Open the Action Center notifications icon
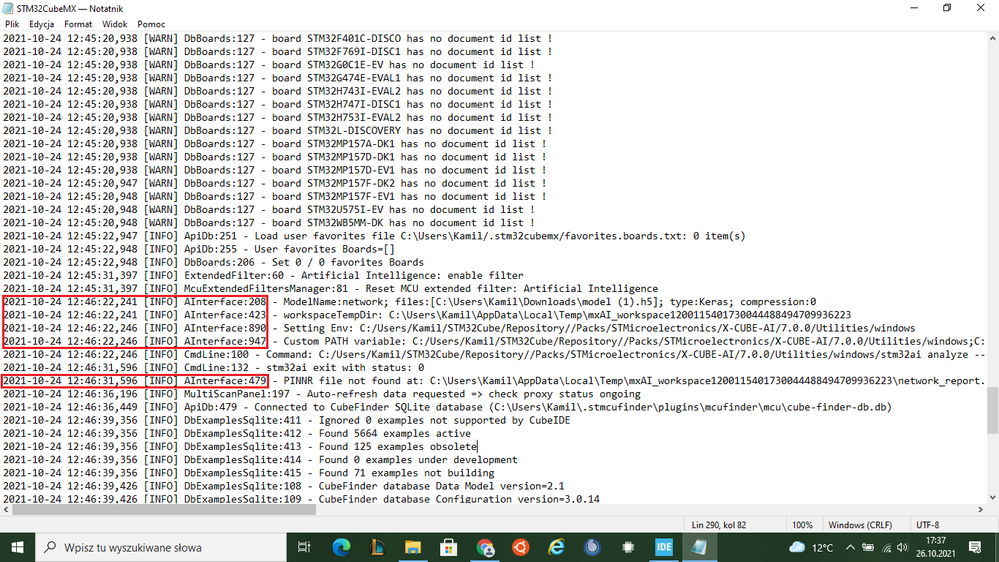 coord(975,547)
